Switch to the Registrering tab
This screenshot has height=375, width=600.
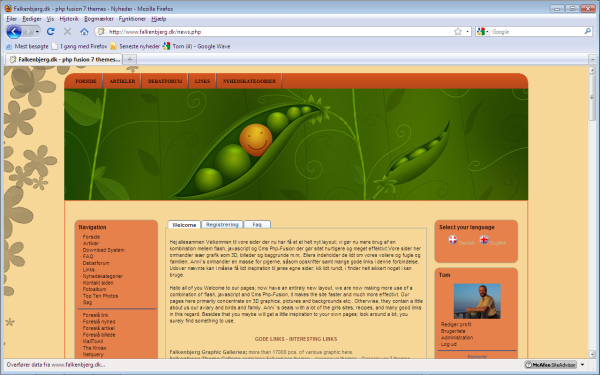222,225
